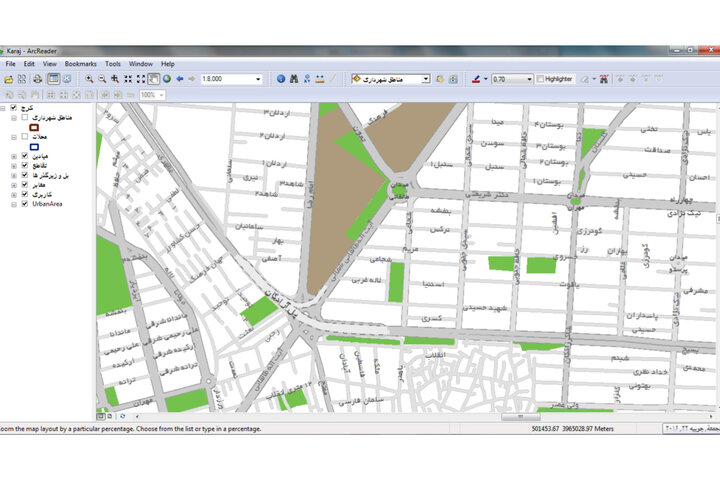Open the Tools menu
Image resolution: width=720 pixels, height=480 pixels.
pos(112,64)
